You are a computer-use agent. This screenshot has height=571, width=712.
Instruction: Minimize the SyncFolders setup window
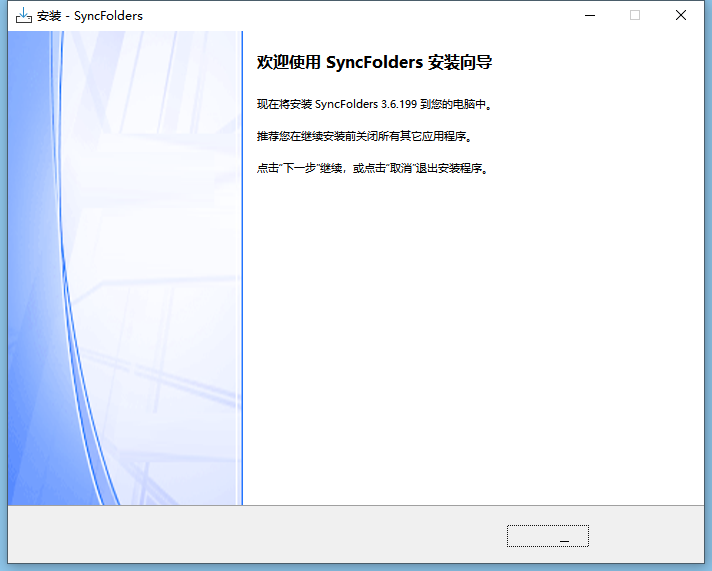(590, 15)
